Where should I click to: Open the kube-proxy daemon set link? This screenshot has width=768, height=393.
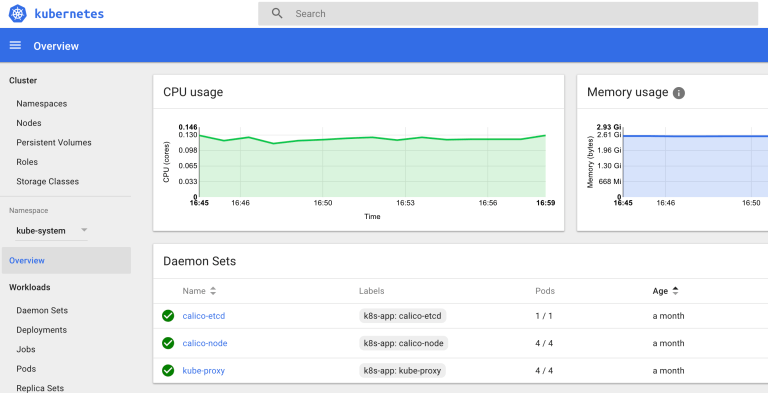[x=204, y=370]
